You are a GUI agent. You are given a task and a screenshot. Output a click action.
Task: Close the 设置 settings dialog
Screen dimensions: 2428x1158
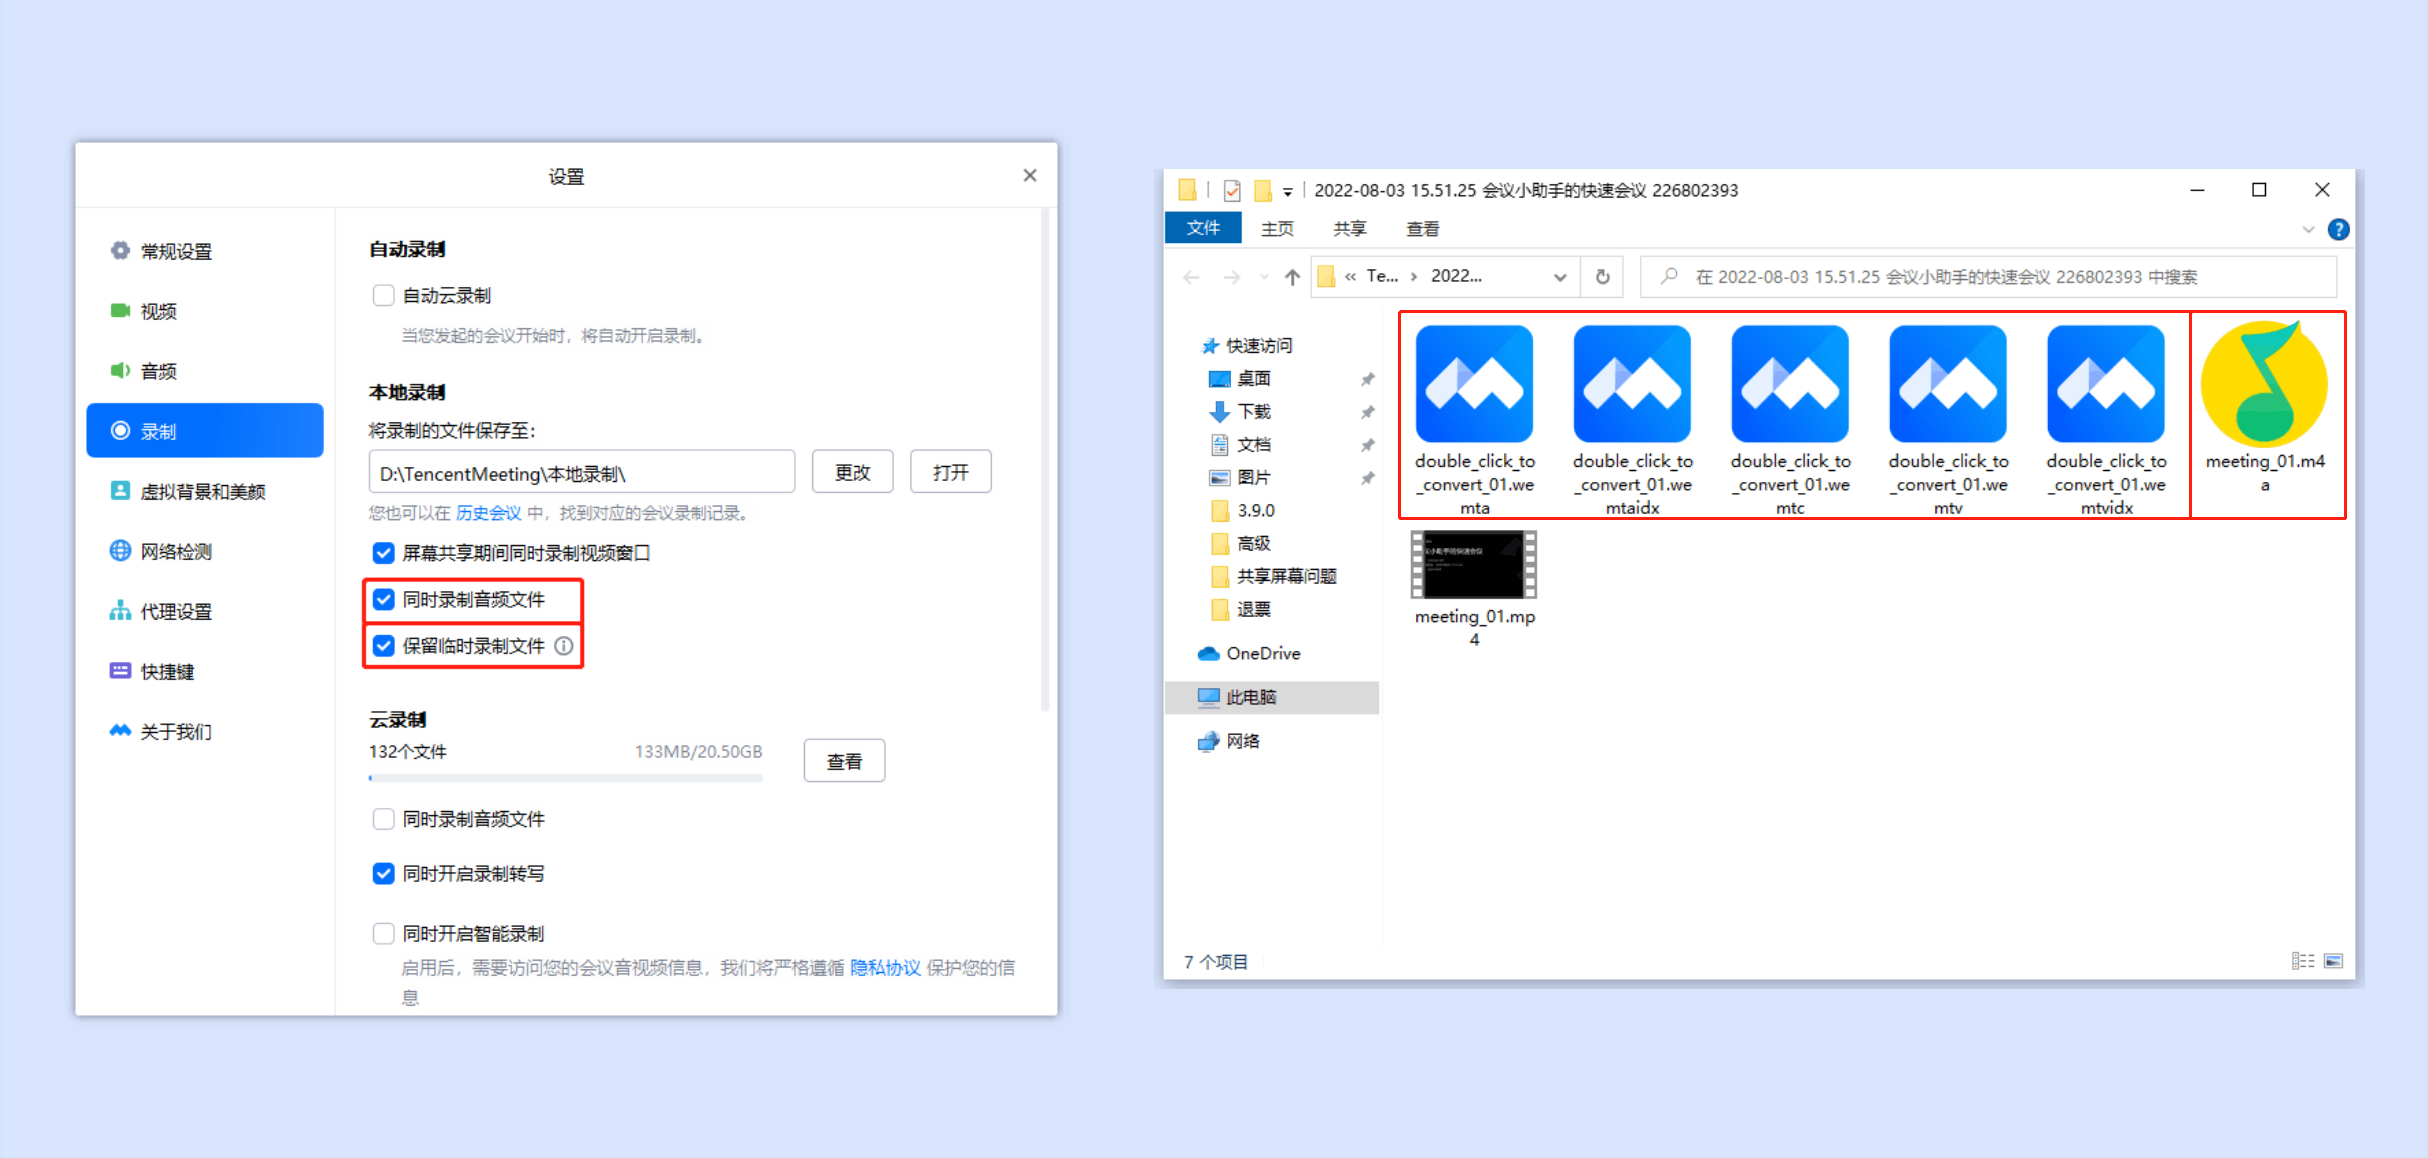(1030, 175)
